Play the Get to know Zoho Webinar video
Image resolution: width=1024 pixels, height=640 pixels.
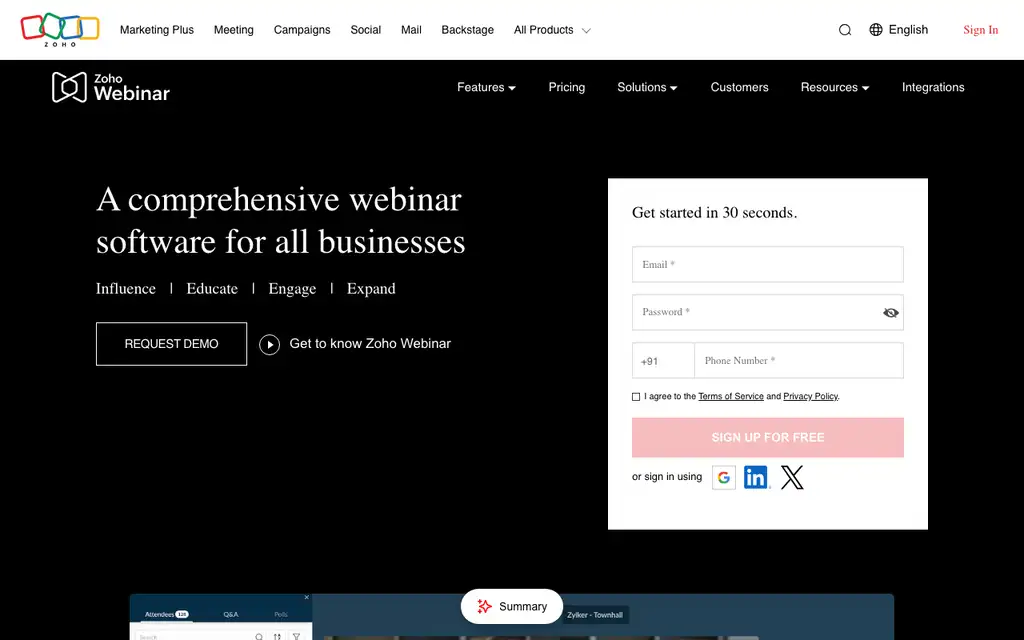269,344
